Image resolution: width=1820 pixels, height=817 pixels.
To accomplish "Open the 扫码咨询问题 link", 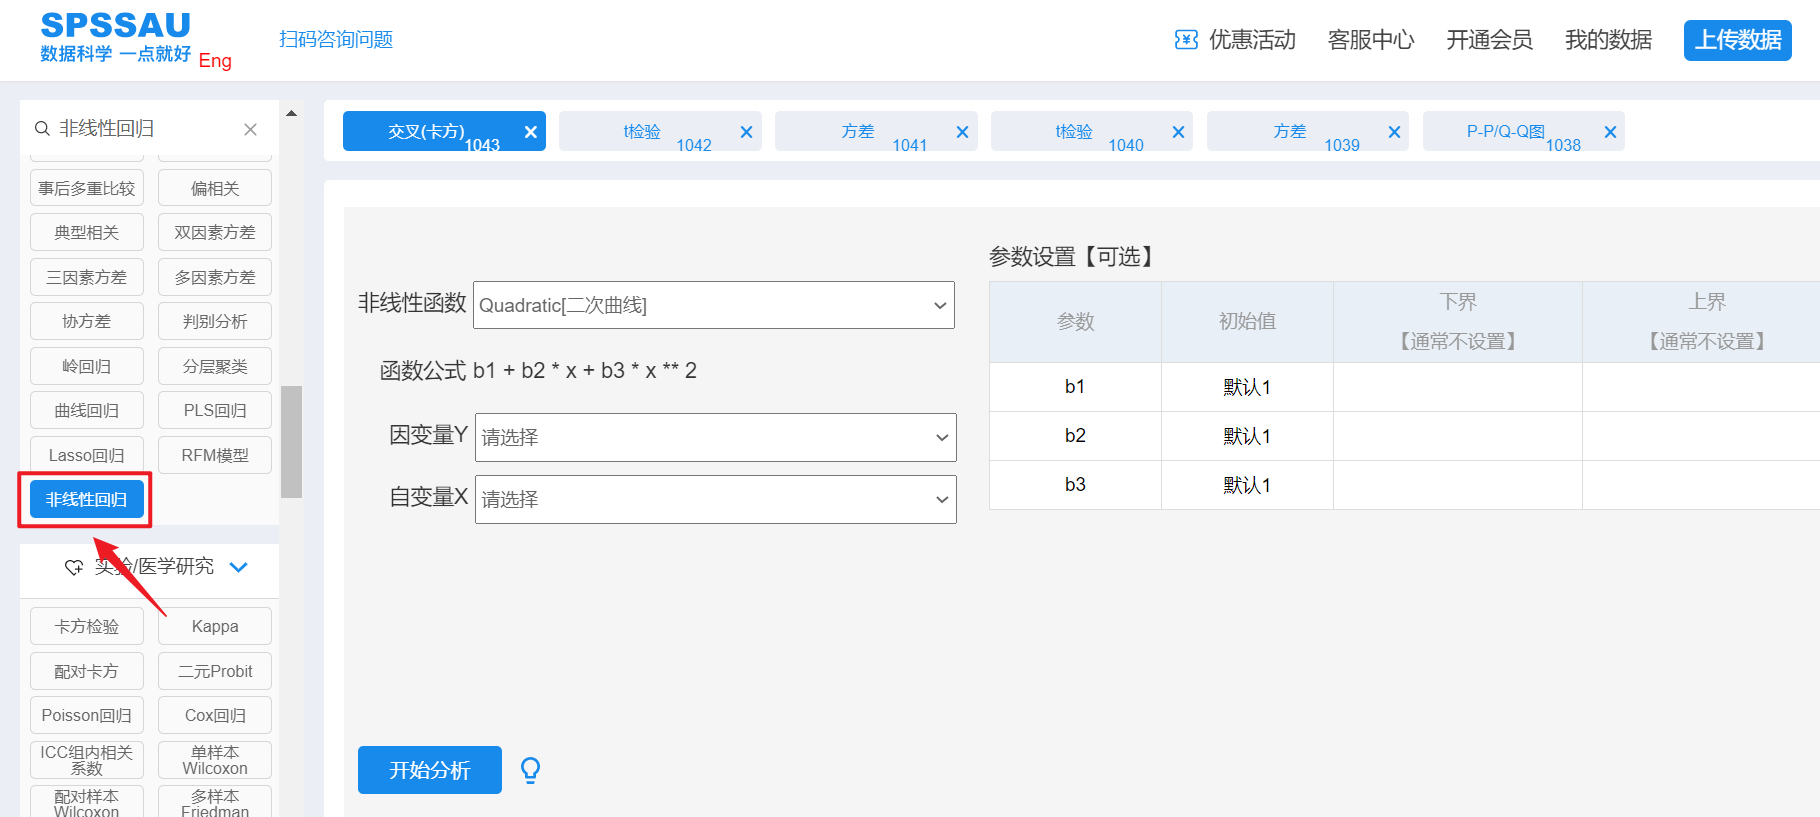I will coord(336,39).
